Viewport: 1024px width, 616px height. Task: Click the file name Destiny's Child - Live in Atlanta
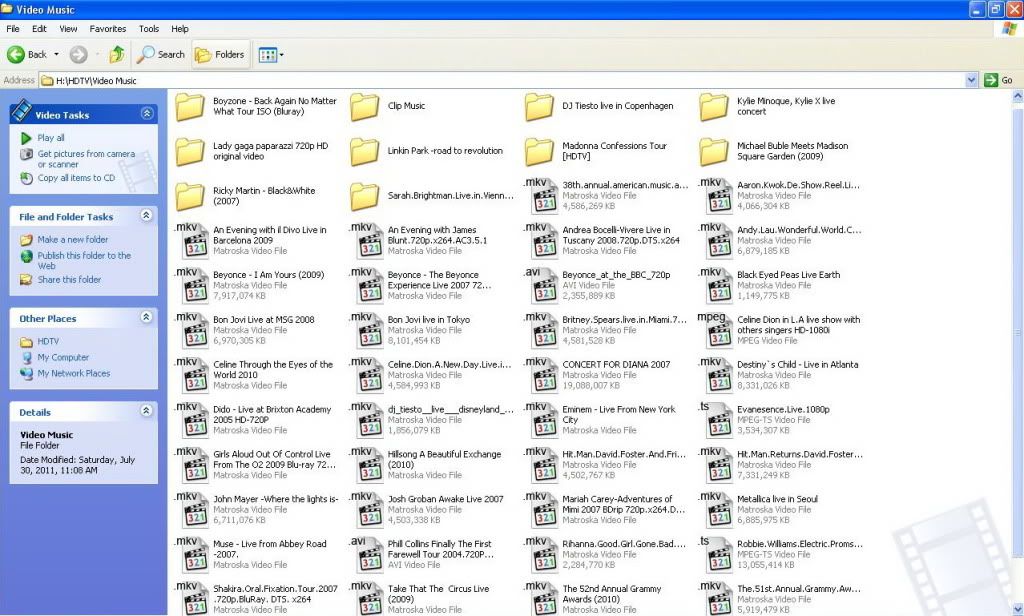[x=797, y=365]
